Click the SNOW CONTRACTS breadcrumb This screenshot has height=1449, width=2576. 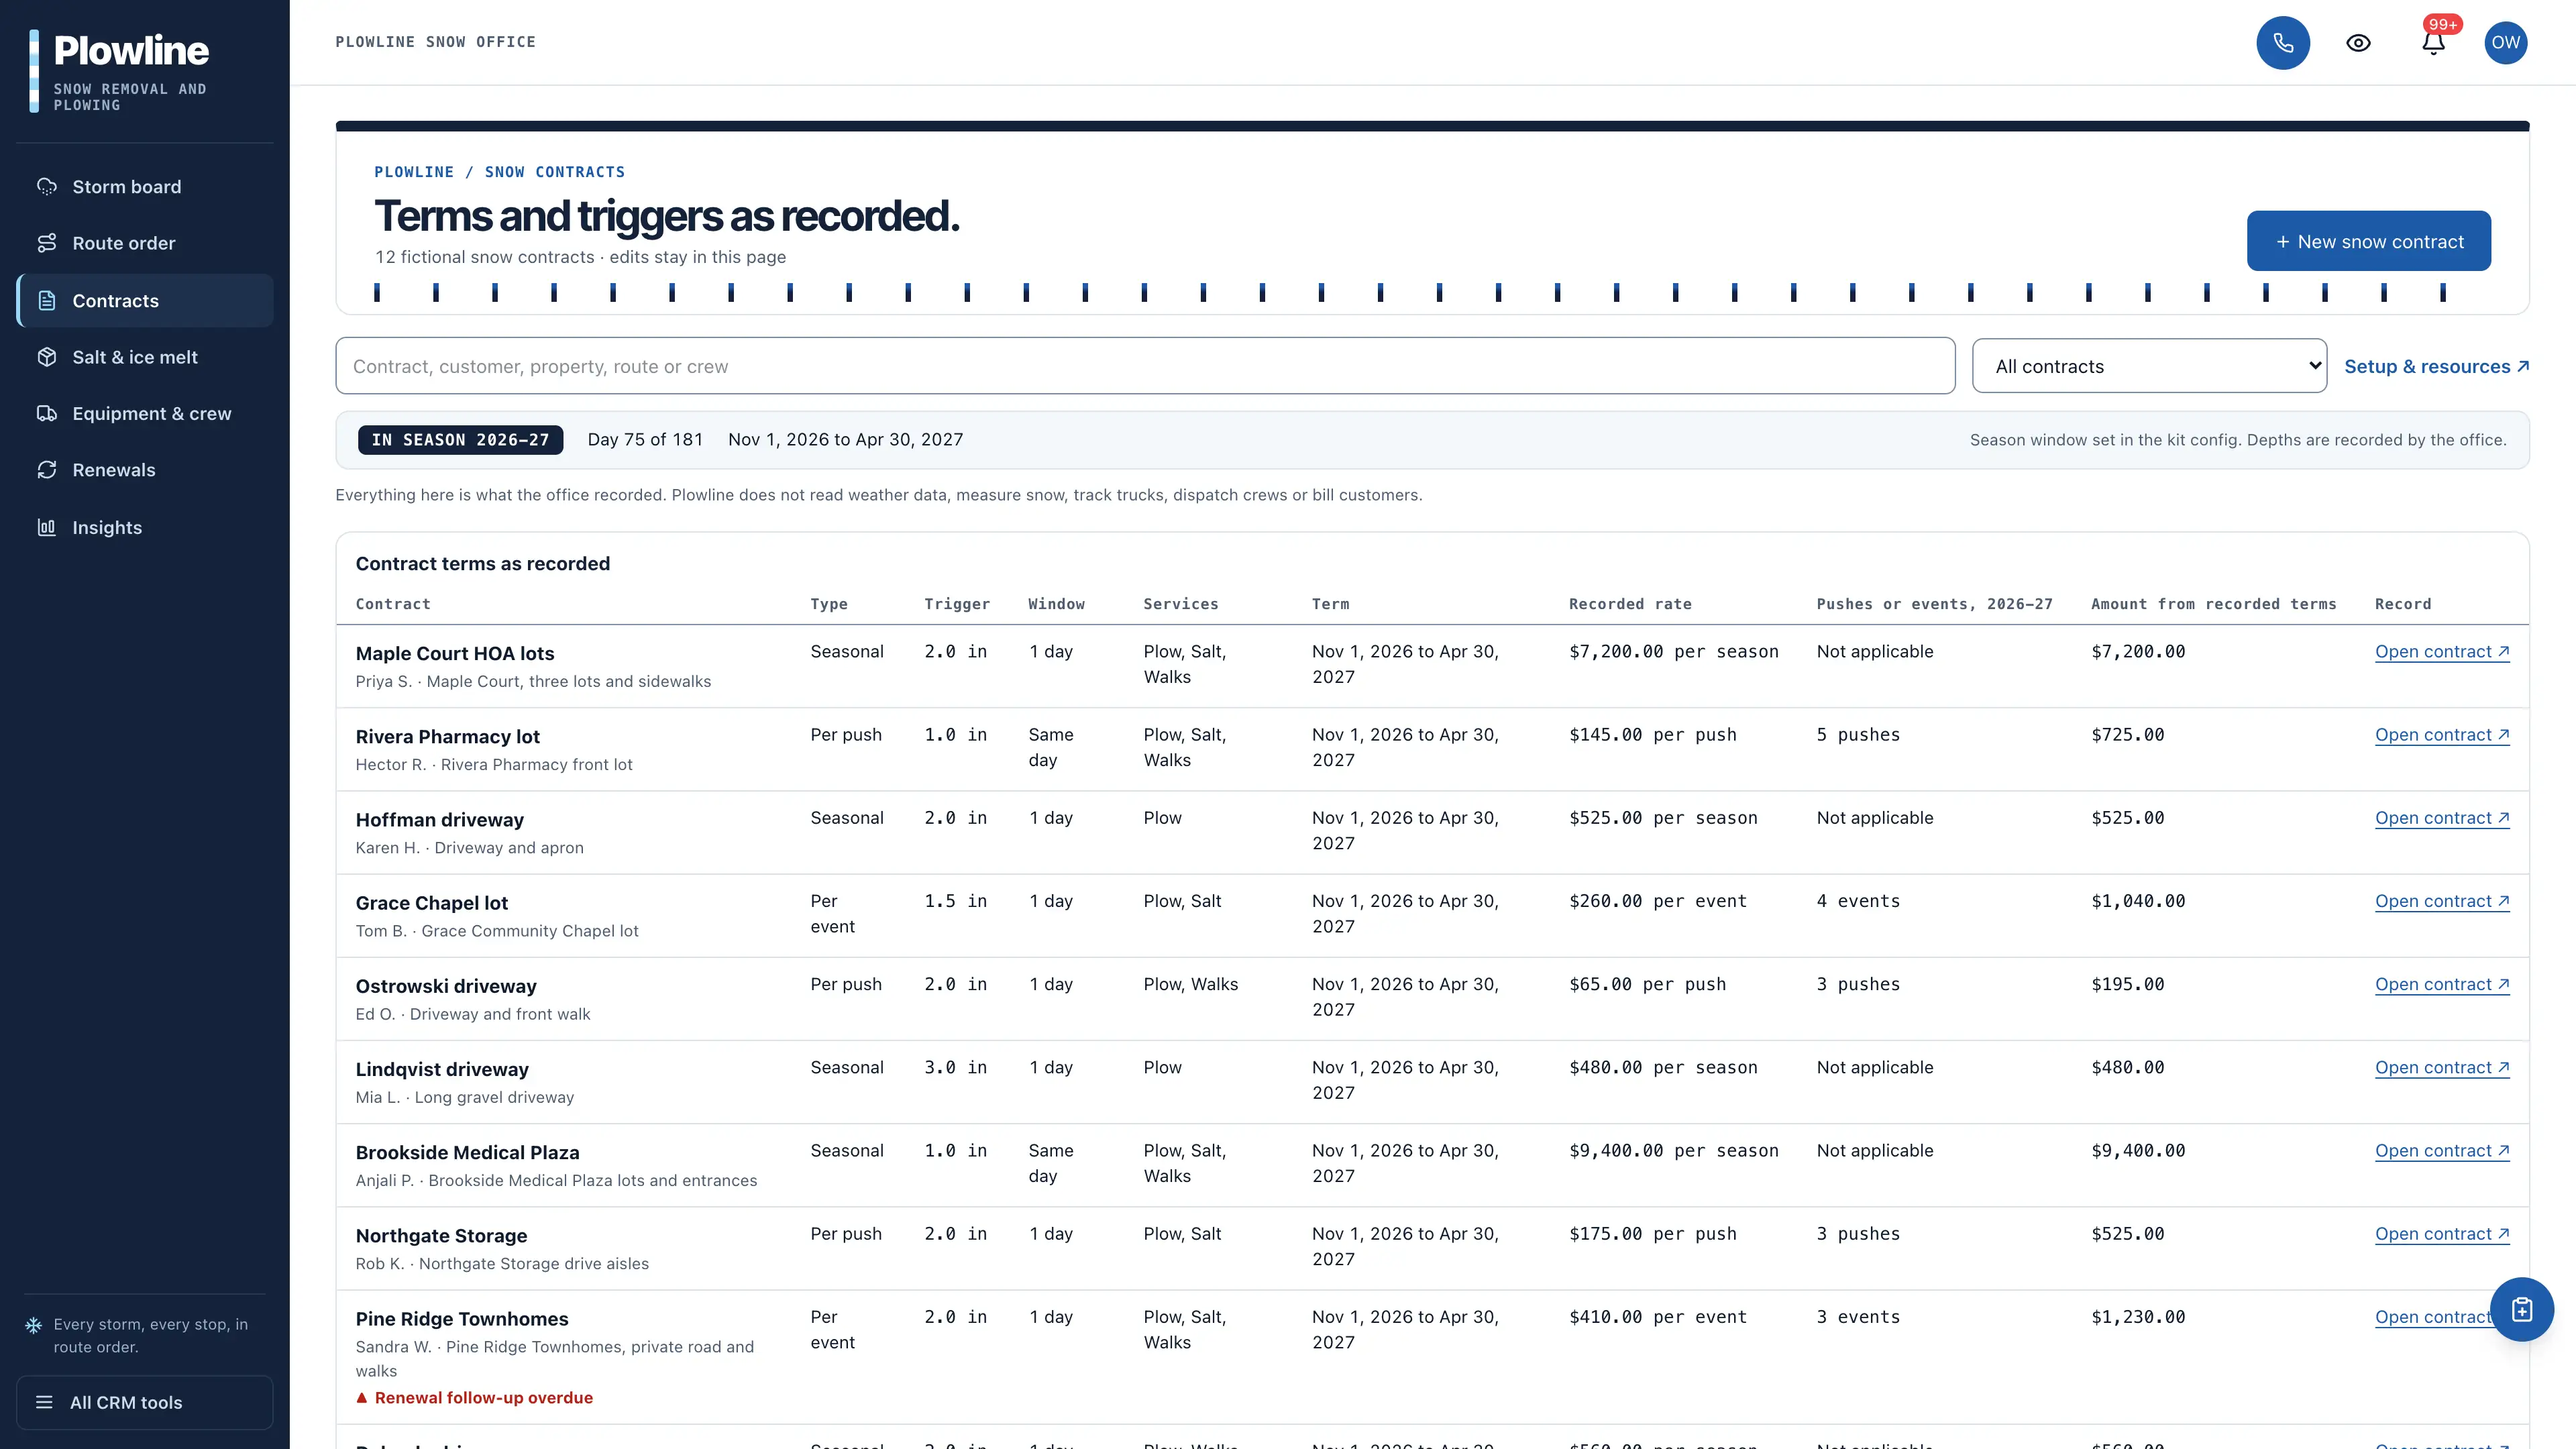554,172
